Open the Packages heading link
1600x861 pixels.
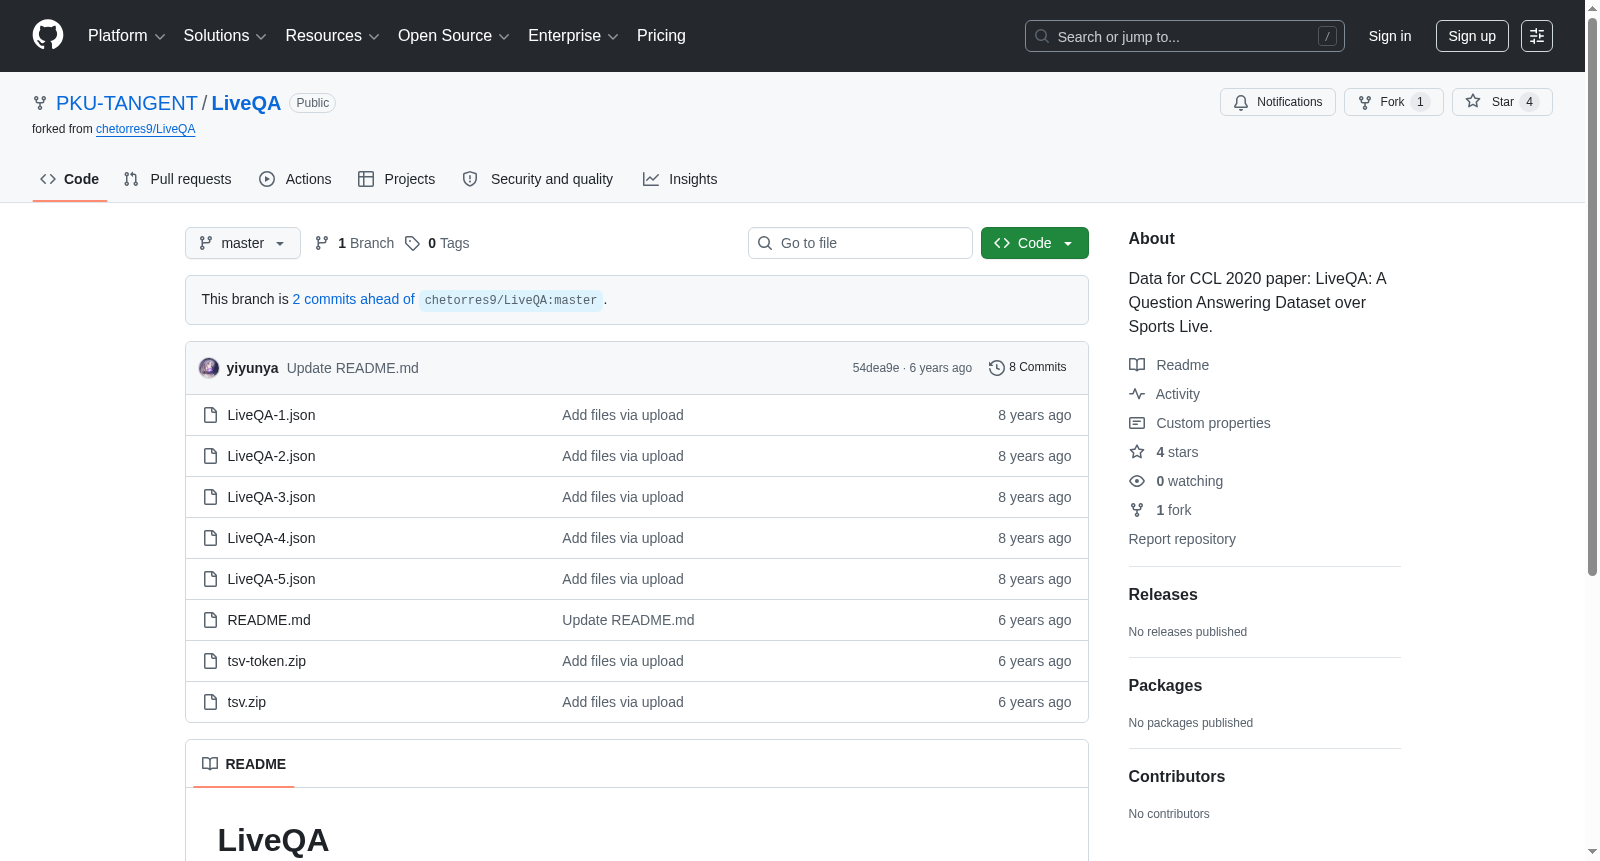(1165, 685)
